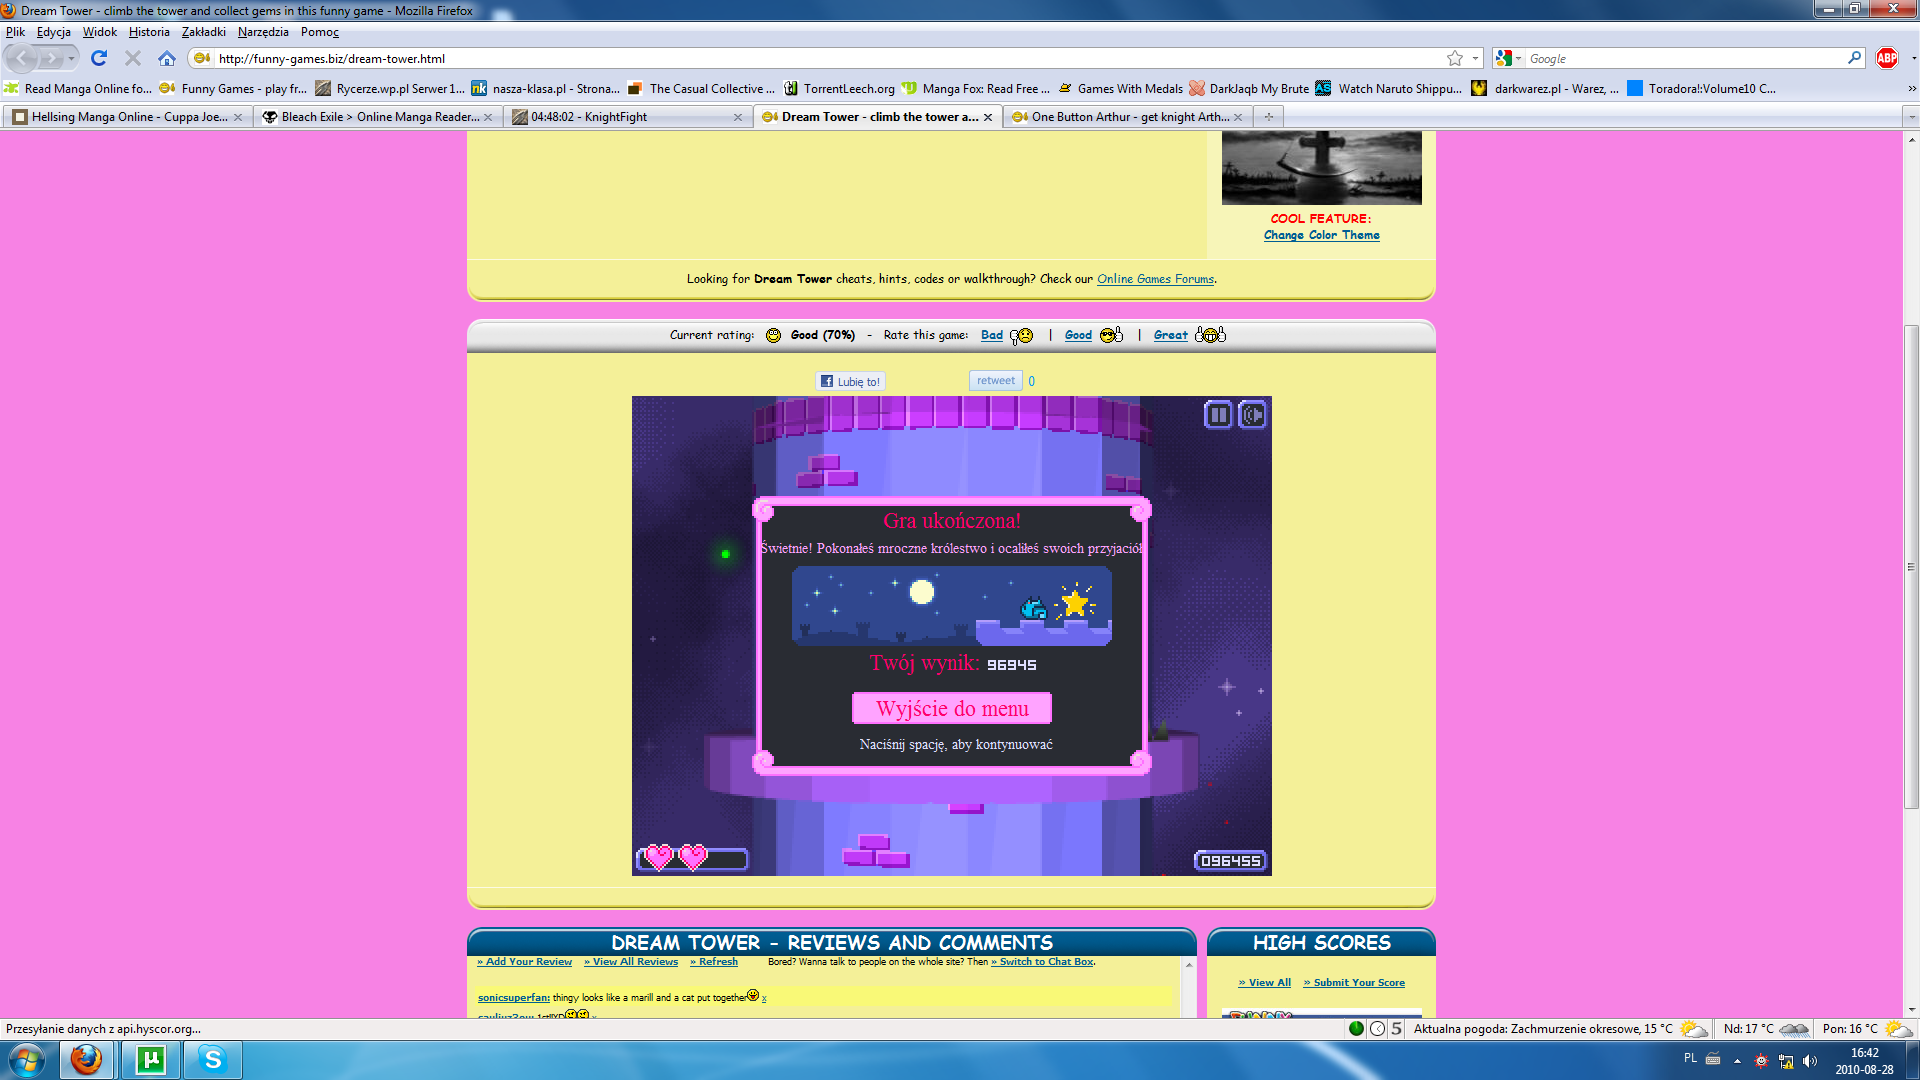
Task: Click the Facebook Lubię to! button
Action: coord(850,381)
